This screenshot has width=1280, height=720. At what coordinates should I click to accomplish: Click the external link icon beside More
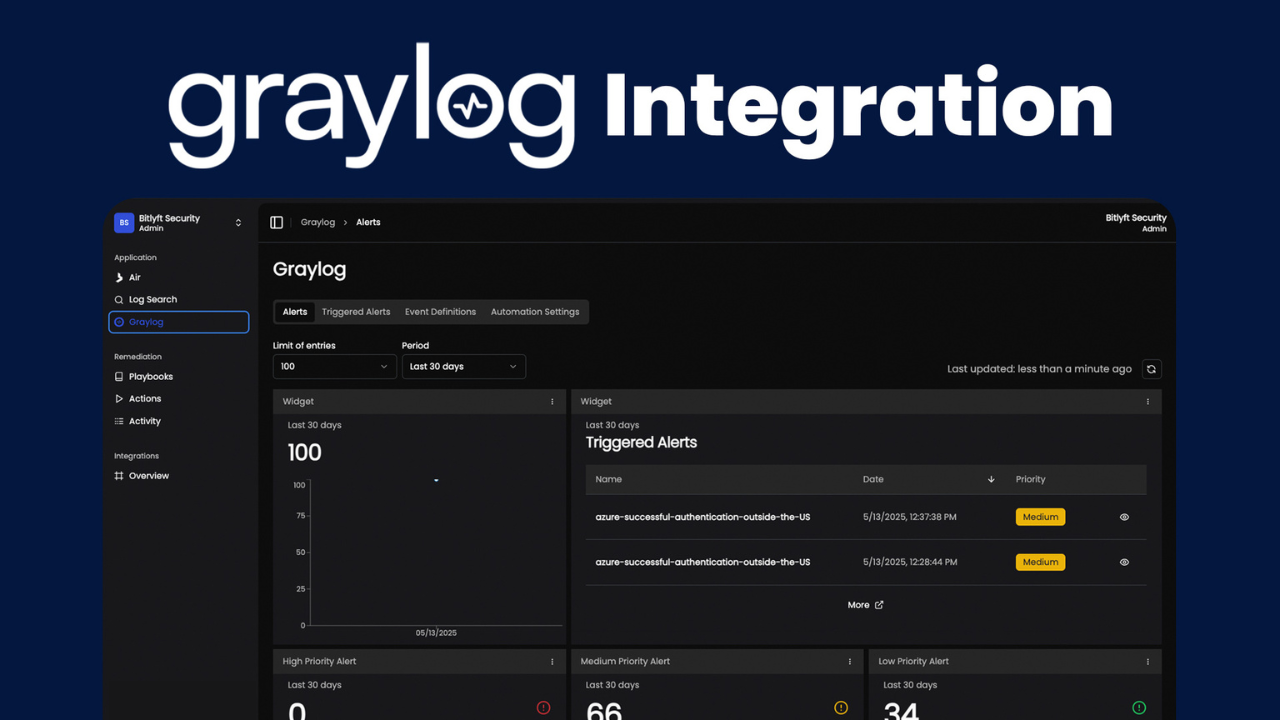click(879, 605)
